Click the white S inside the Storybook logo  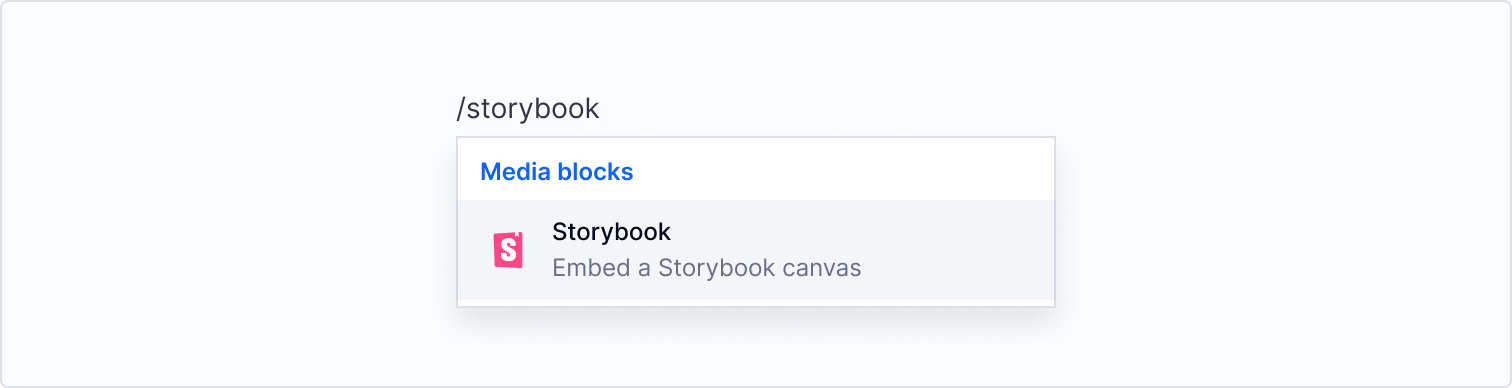(x=508, y=251)
